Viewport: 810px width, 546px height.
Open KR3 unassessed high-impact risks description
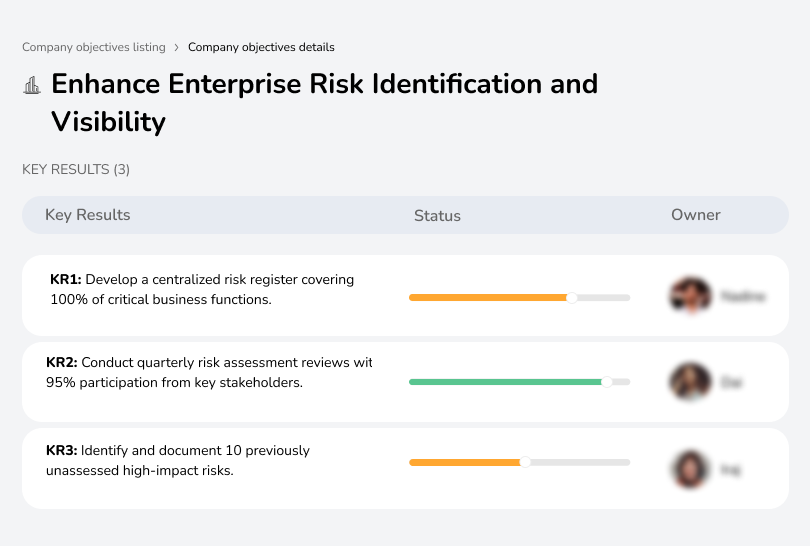pos(178,460)
